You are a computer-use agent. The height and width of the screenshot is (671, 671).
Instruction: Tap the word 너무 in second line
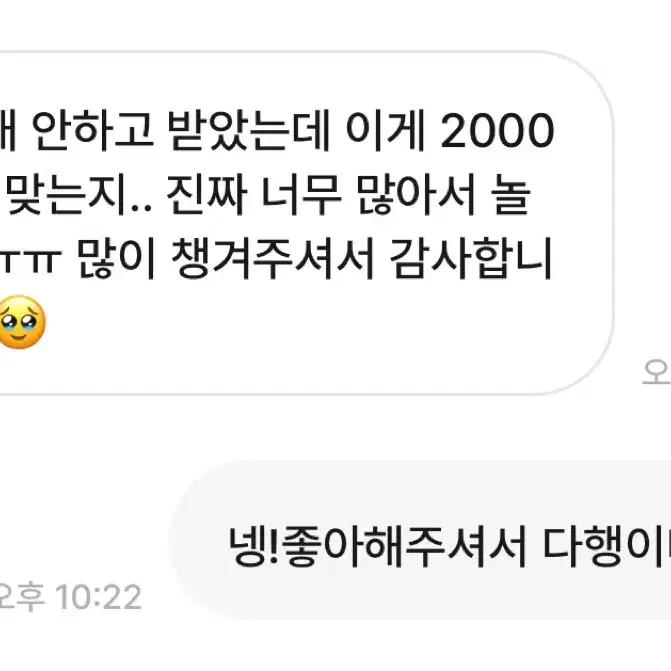tap(301, 195)
